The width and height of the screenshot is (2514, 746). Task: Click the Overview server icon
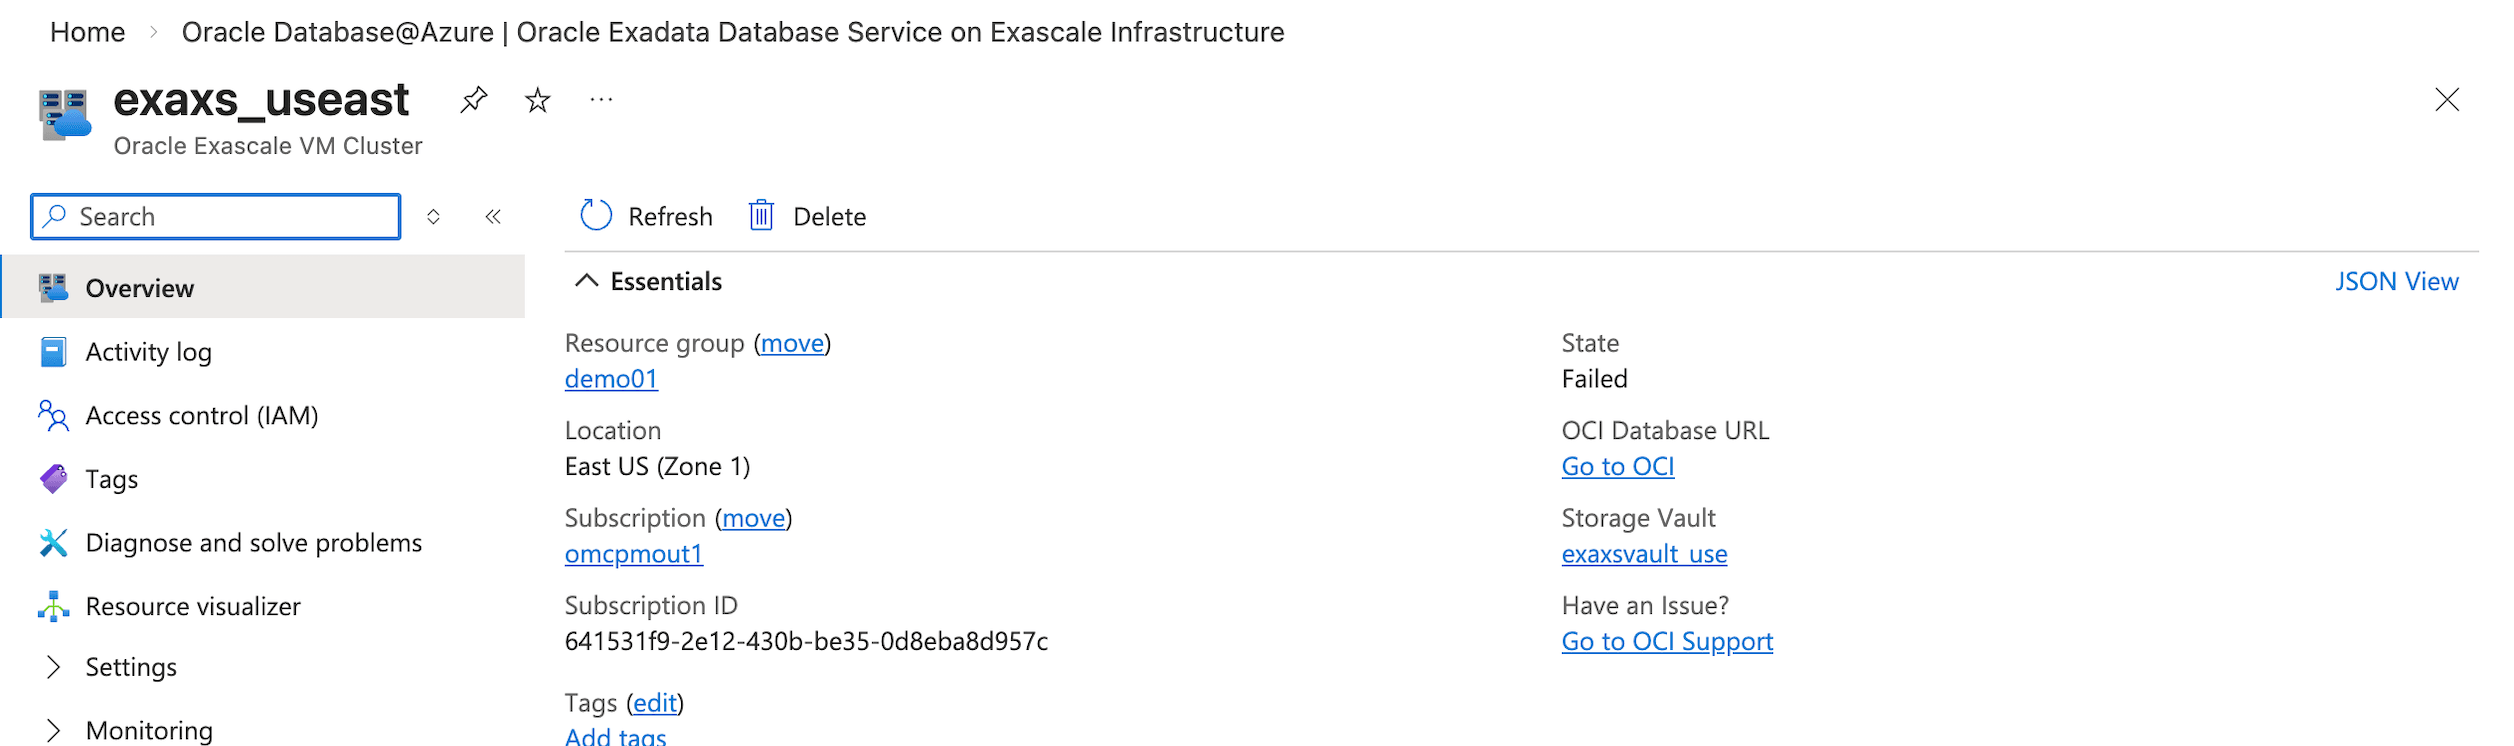click(x=52, y=287)
